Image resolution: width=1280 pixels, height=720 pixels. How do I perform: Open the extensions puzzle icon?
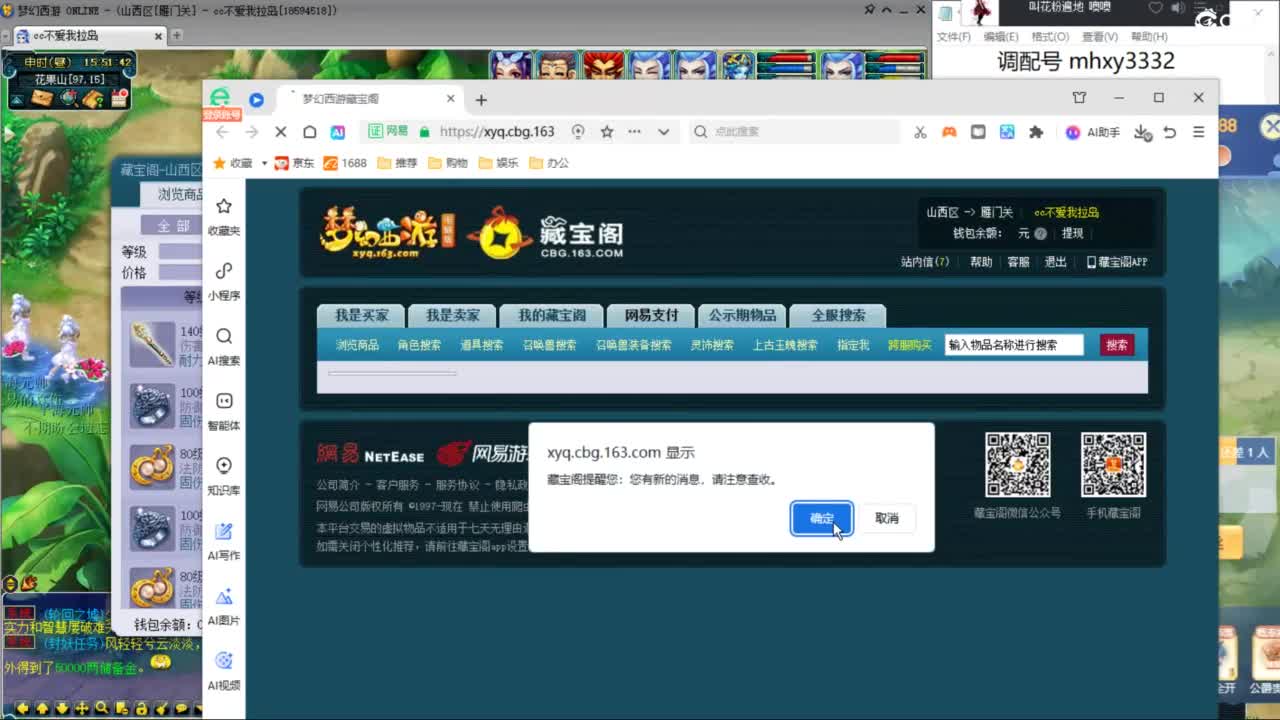tap(1036, 132)
